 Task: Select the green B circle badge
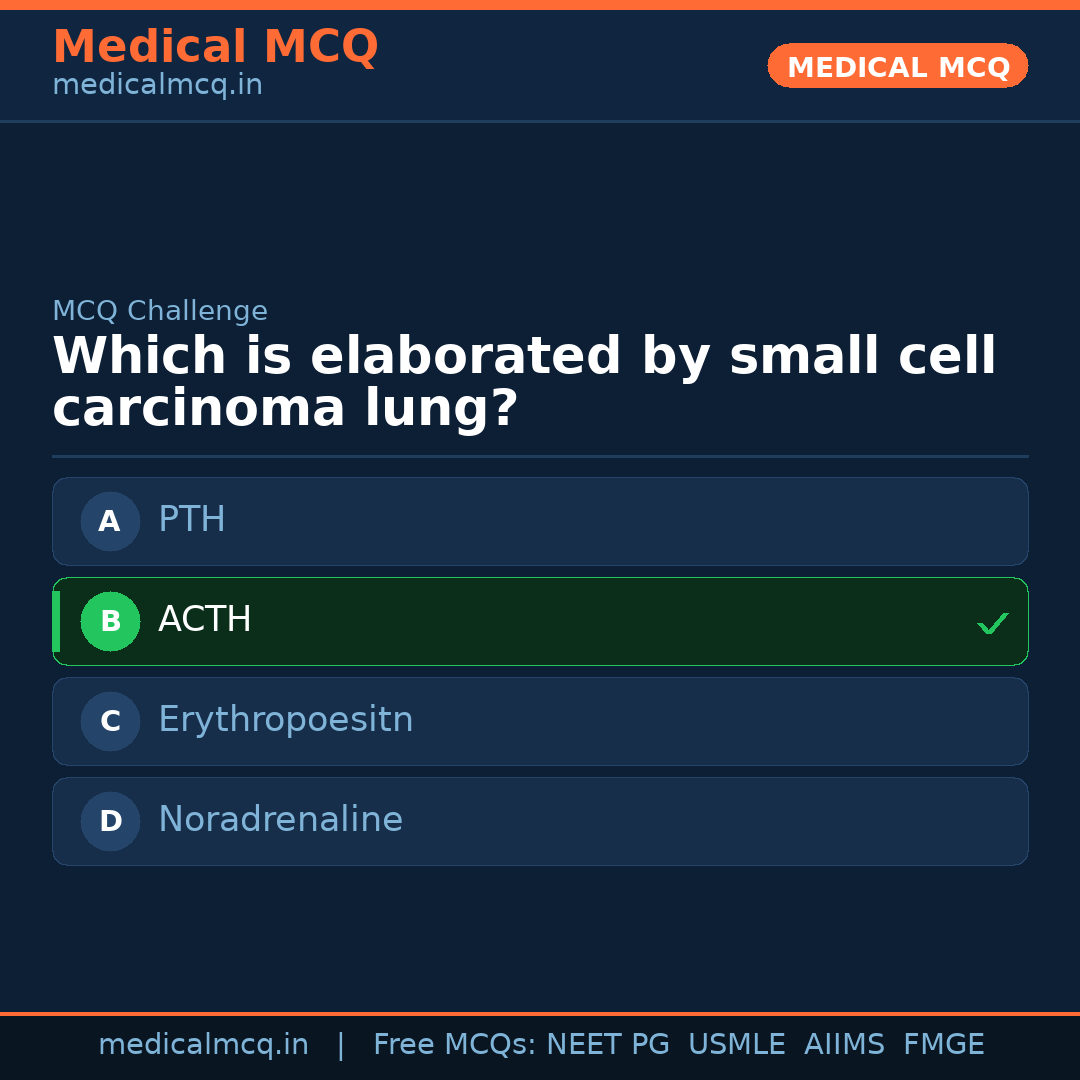[110, 621]
